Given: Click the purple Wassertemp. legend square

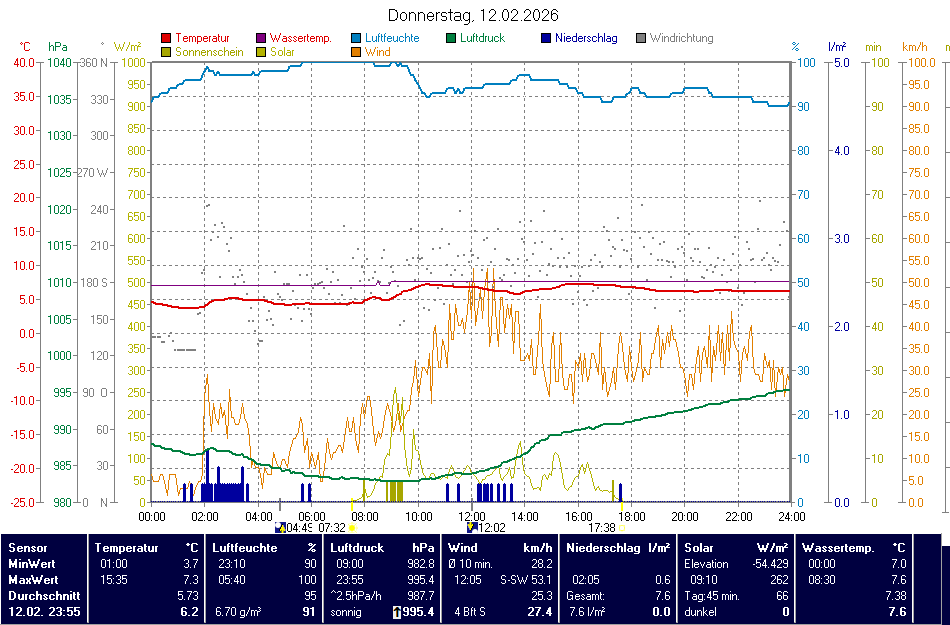Looking at the screenshot, I should tap(262, 39).
